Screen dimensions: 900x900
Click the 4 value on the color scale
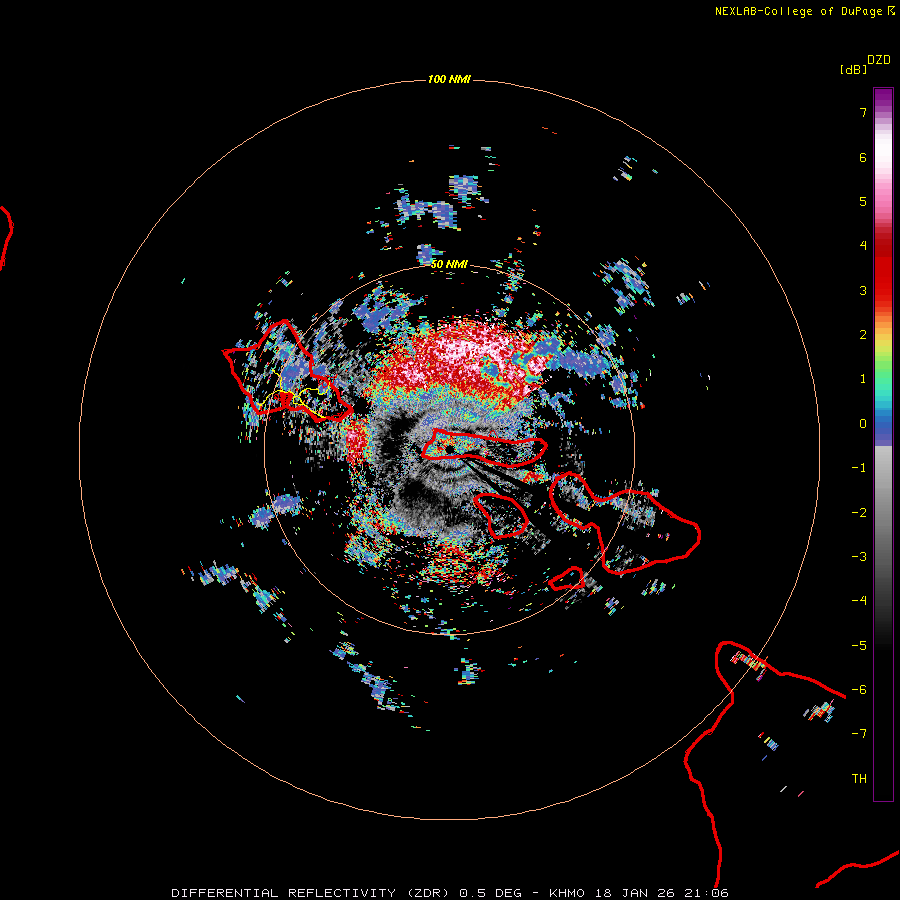(x=863, y=246)
